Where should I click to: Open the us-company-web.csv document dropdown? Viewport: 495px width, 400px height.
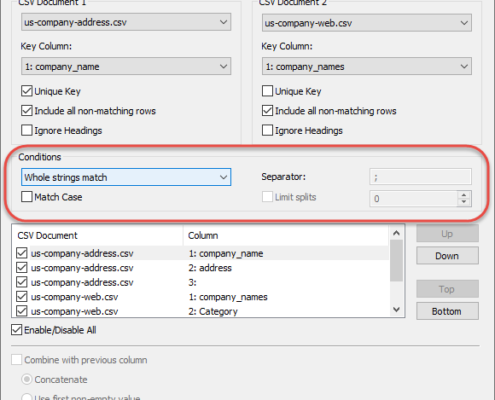tap(366, 23)
